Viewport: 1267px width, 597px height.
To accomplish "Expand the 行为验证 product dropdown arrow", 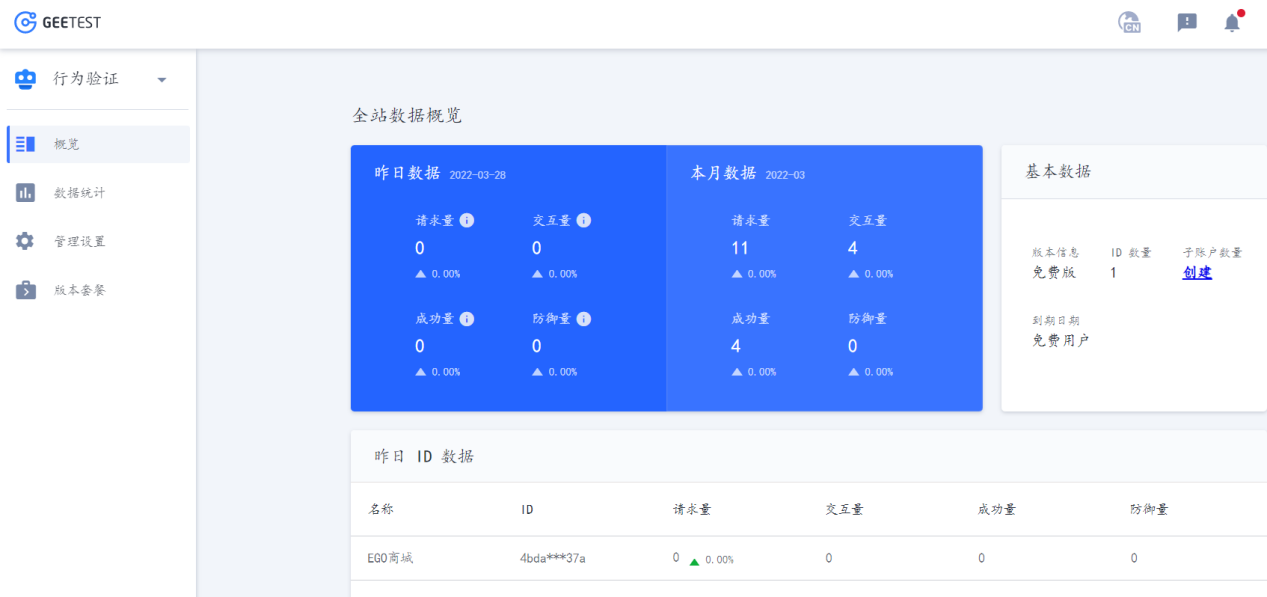I will pos(162,80).
